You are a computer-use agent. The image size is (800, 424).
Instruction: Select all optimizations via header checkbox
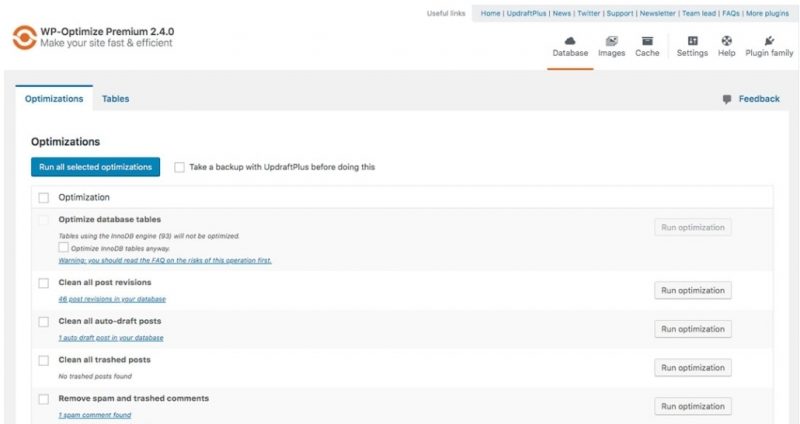[43, 197]
